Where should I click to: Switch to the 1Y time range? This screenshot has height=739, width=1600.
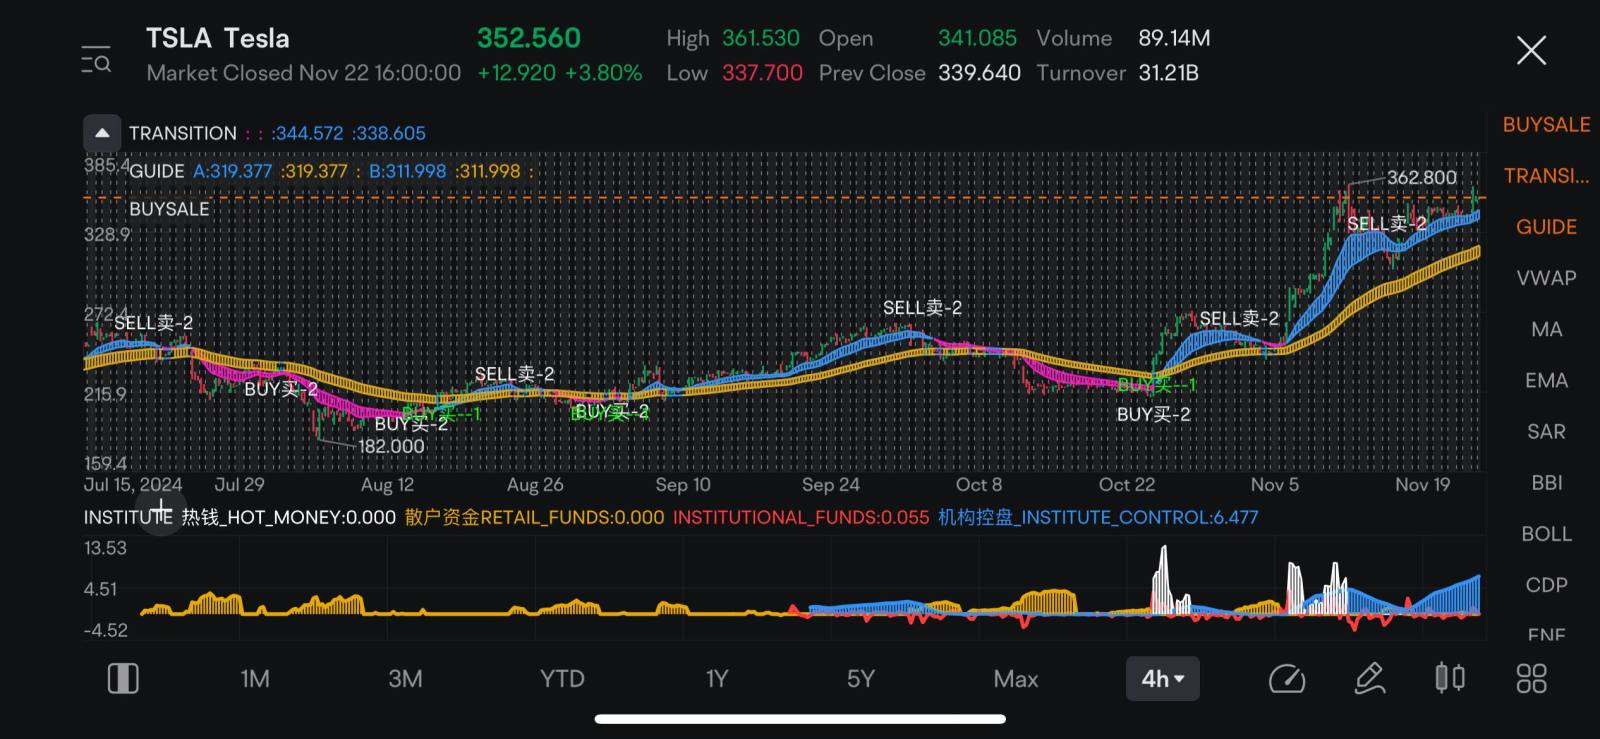coord(716,679)
